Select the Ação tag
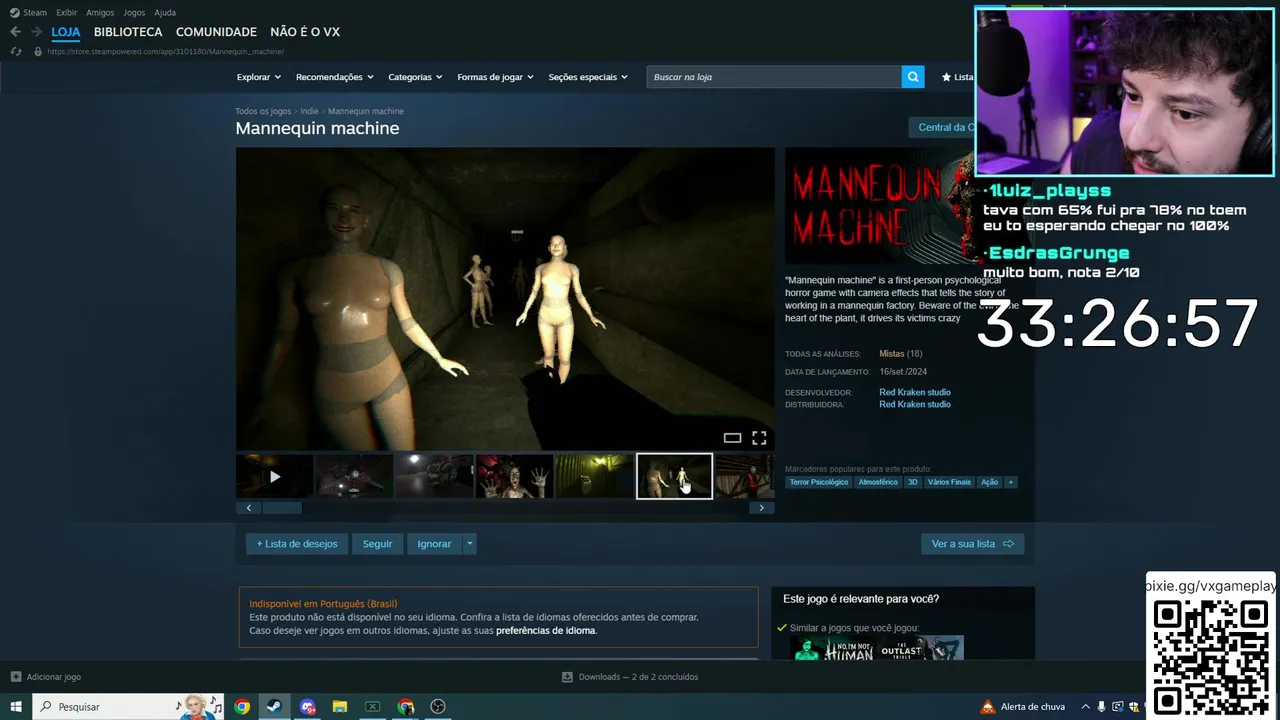1280x720 pixels. (989, 482)
